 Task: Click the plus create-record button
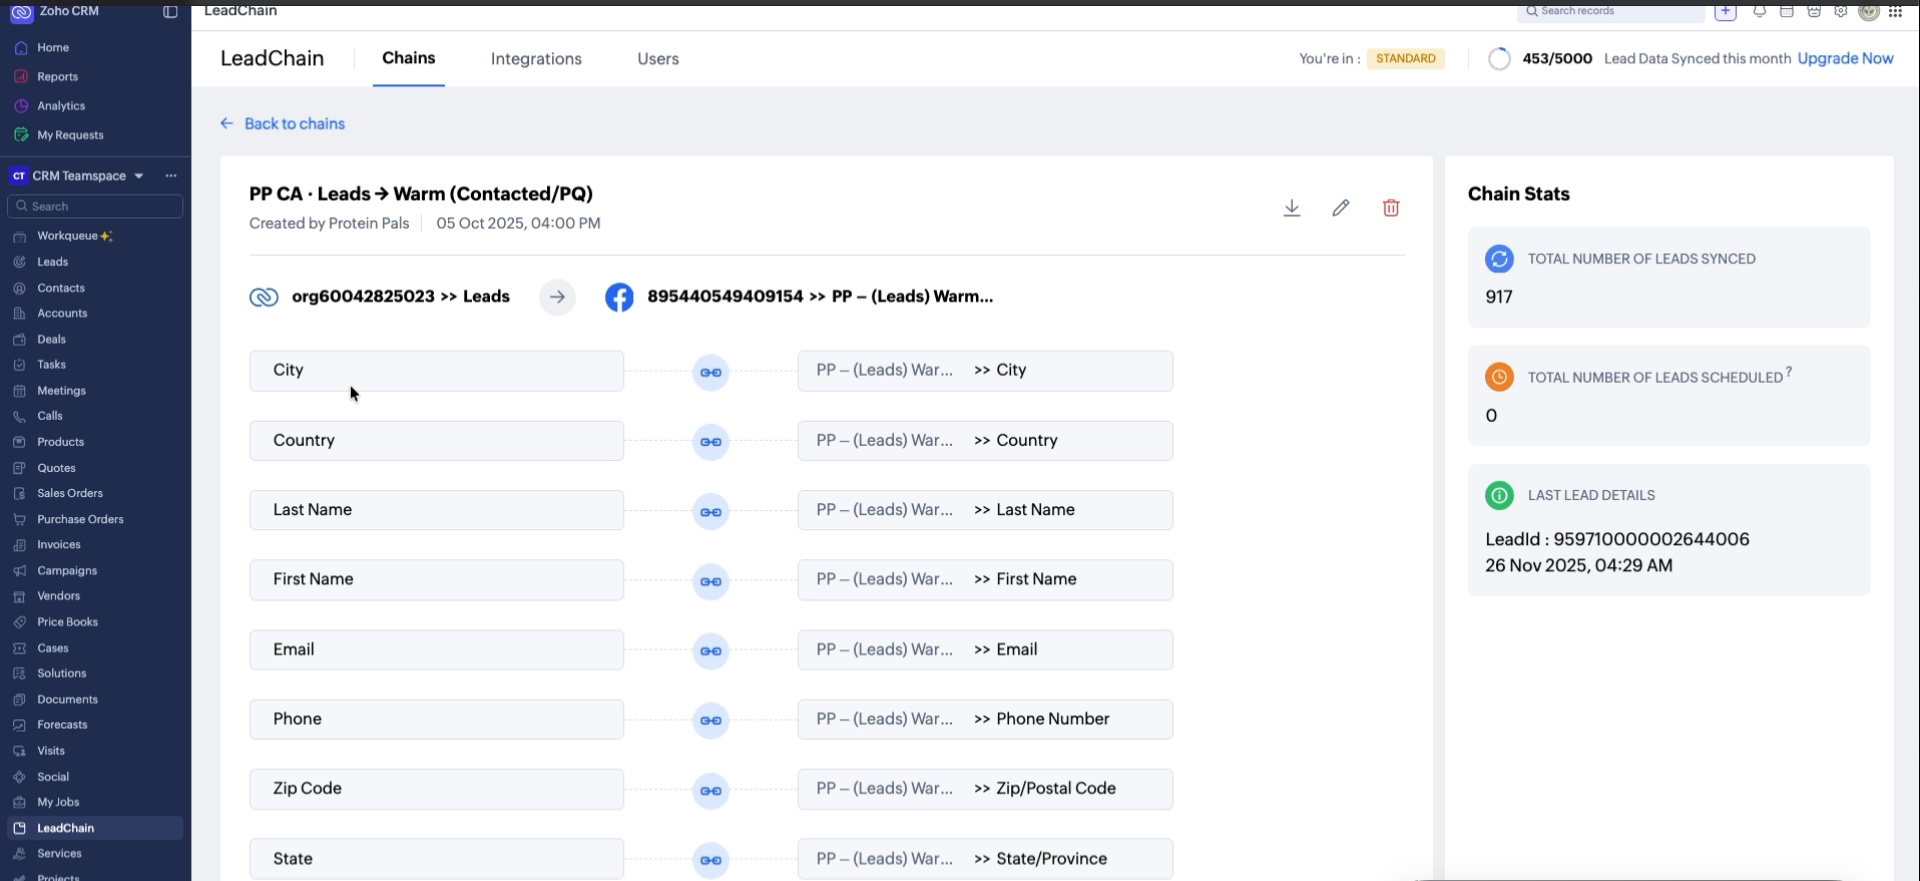tap(1725, 11)
